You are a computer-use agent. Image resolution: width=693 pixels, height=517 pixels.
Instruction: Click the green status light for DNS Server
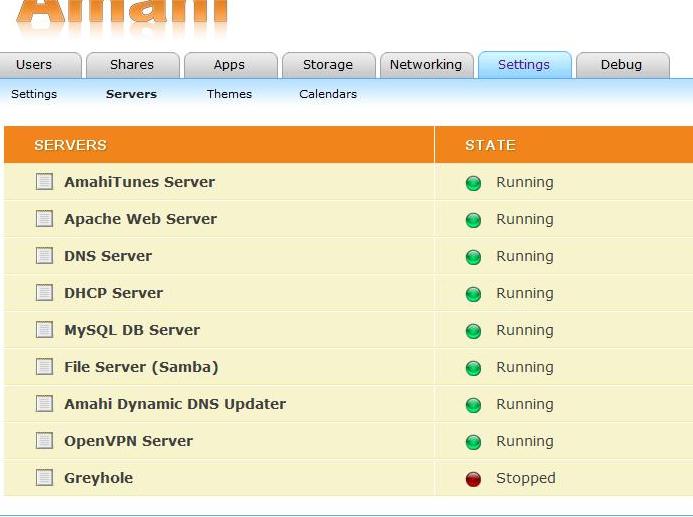pos(473,257)
